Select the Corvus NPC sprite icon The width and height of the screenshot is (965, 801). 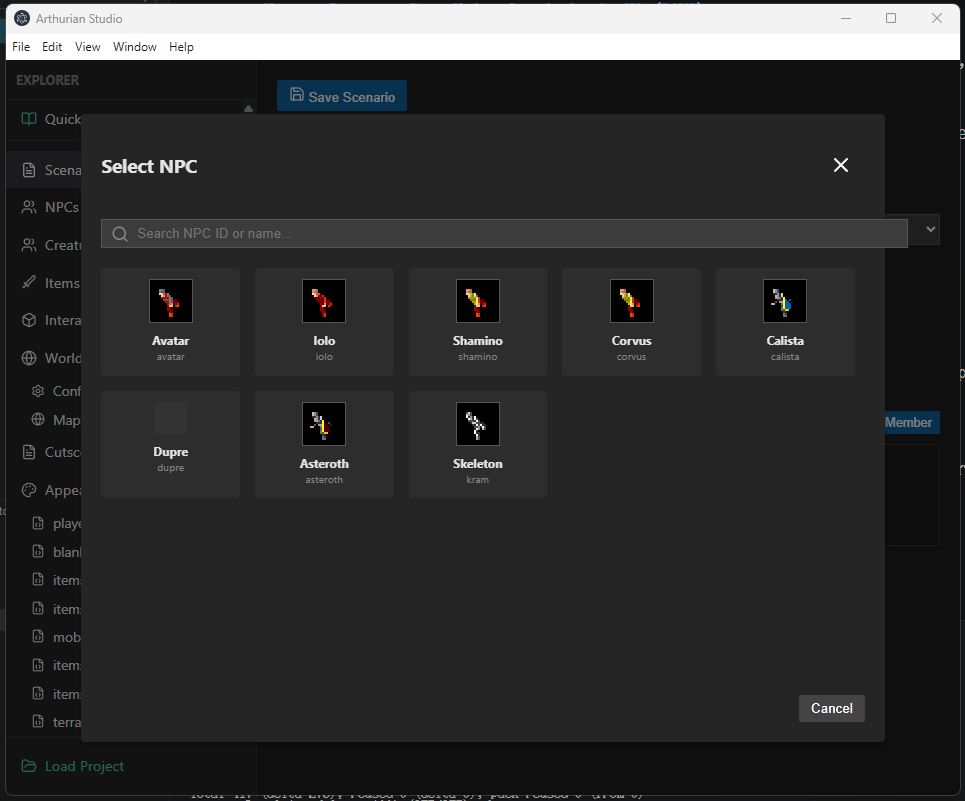click(x=631, y=301)
